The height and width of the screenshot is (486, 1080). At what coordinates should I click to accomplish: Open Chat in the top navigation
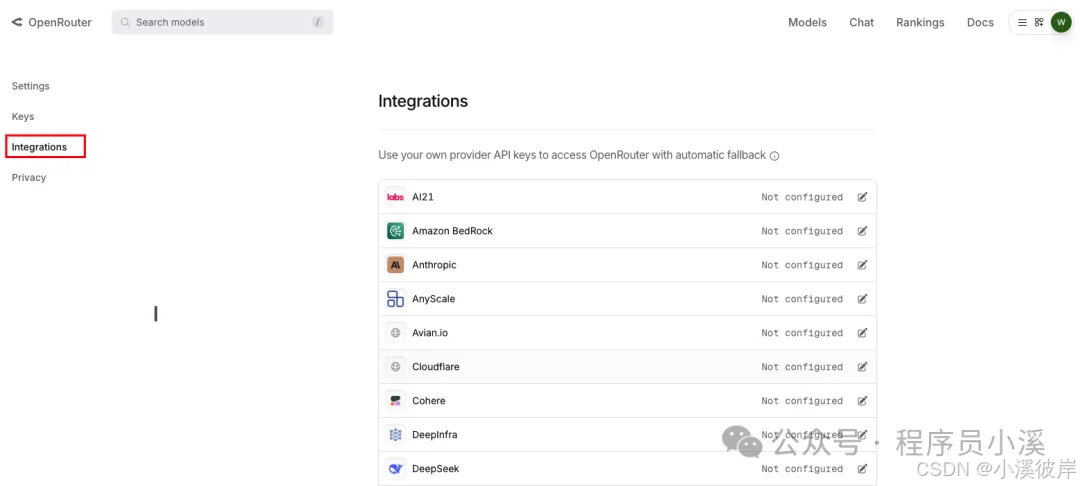[x=862, y=22]
